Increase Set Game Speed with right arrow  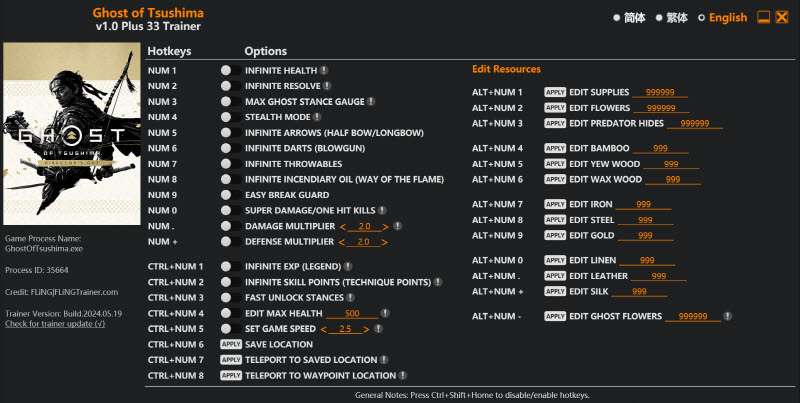(363, 329)
